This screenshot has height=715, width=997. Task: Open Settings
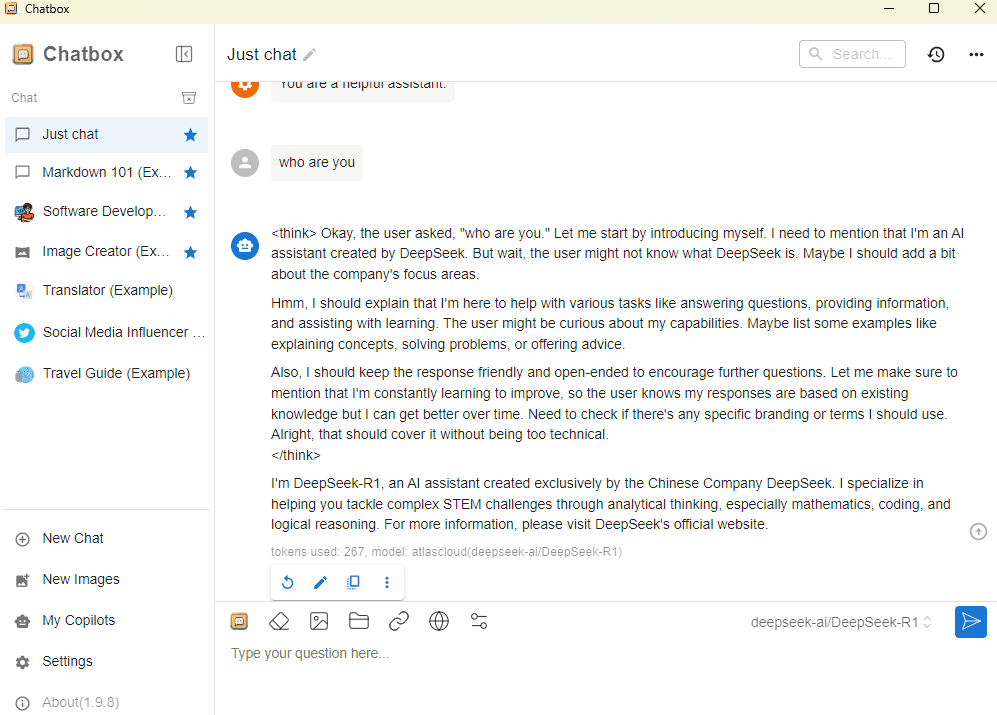106,662
